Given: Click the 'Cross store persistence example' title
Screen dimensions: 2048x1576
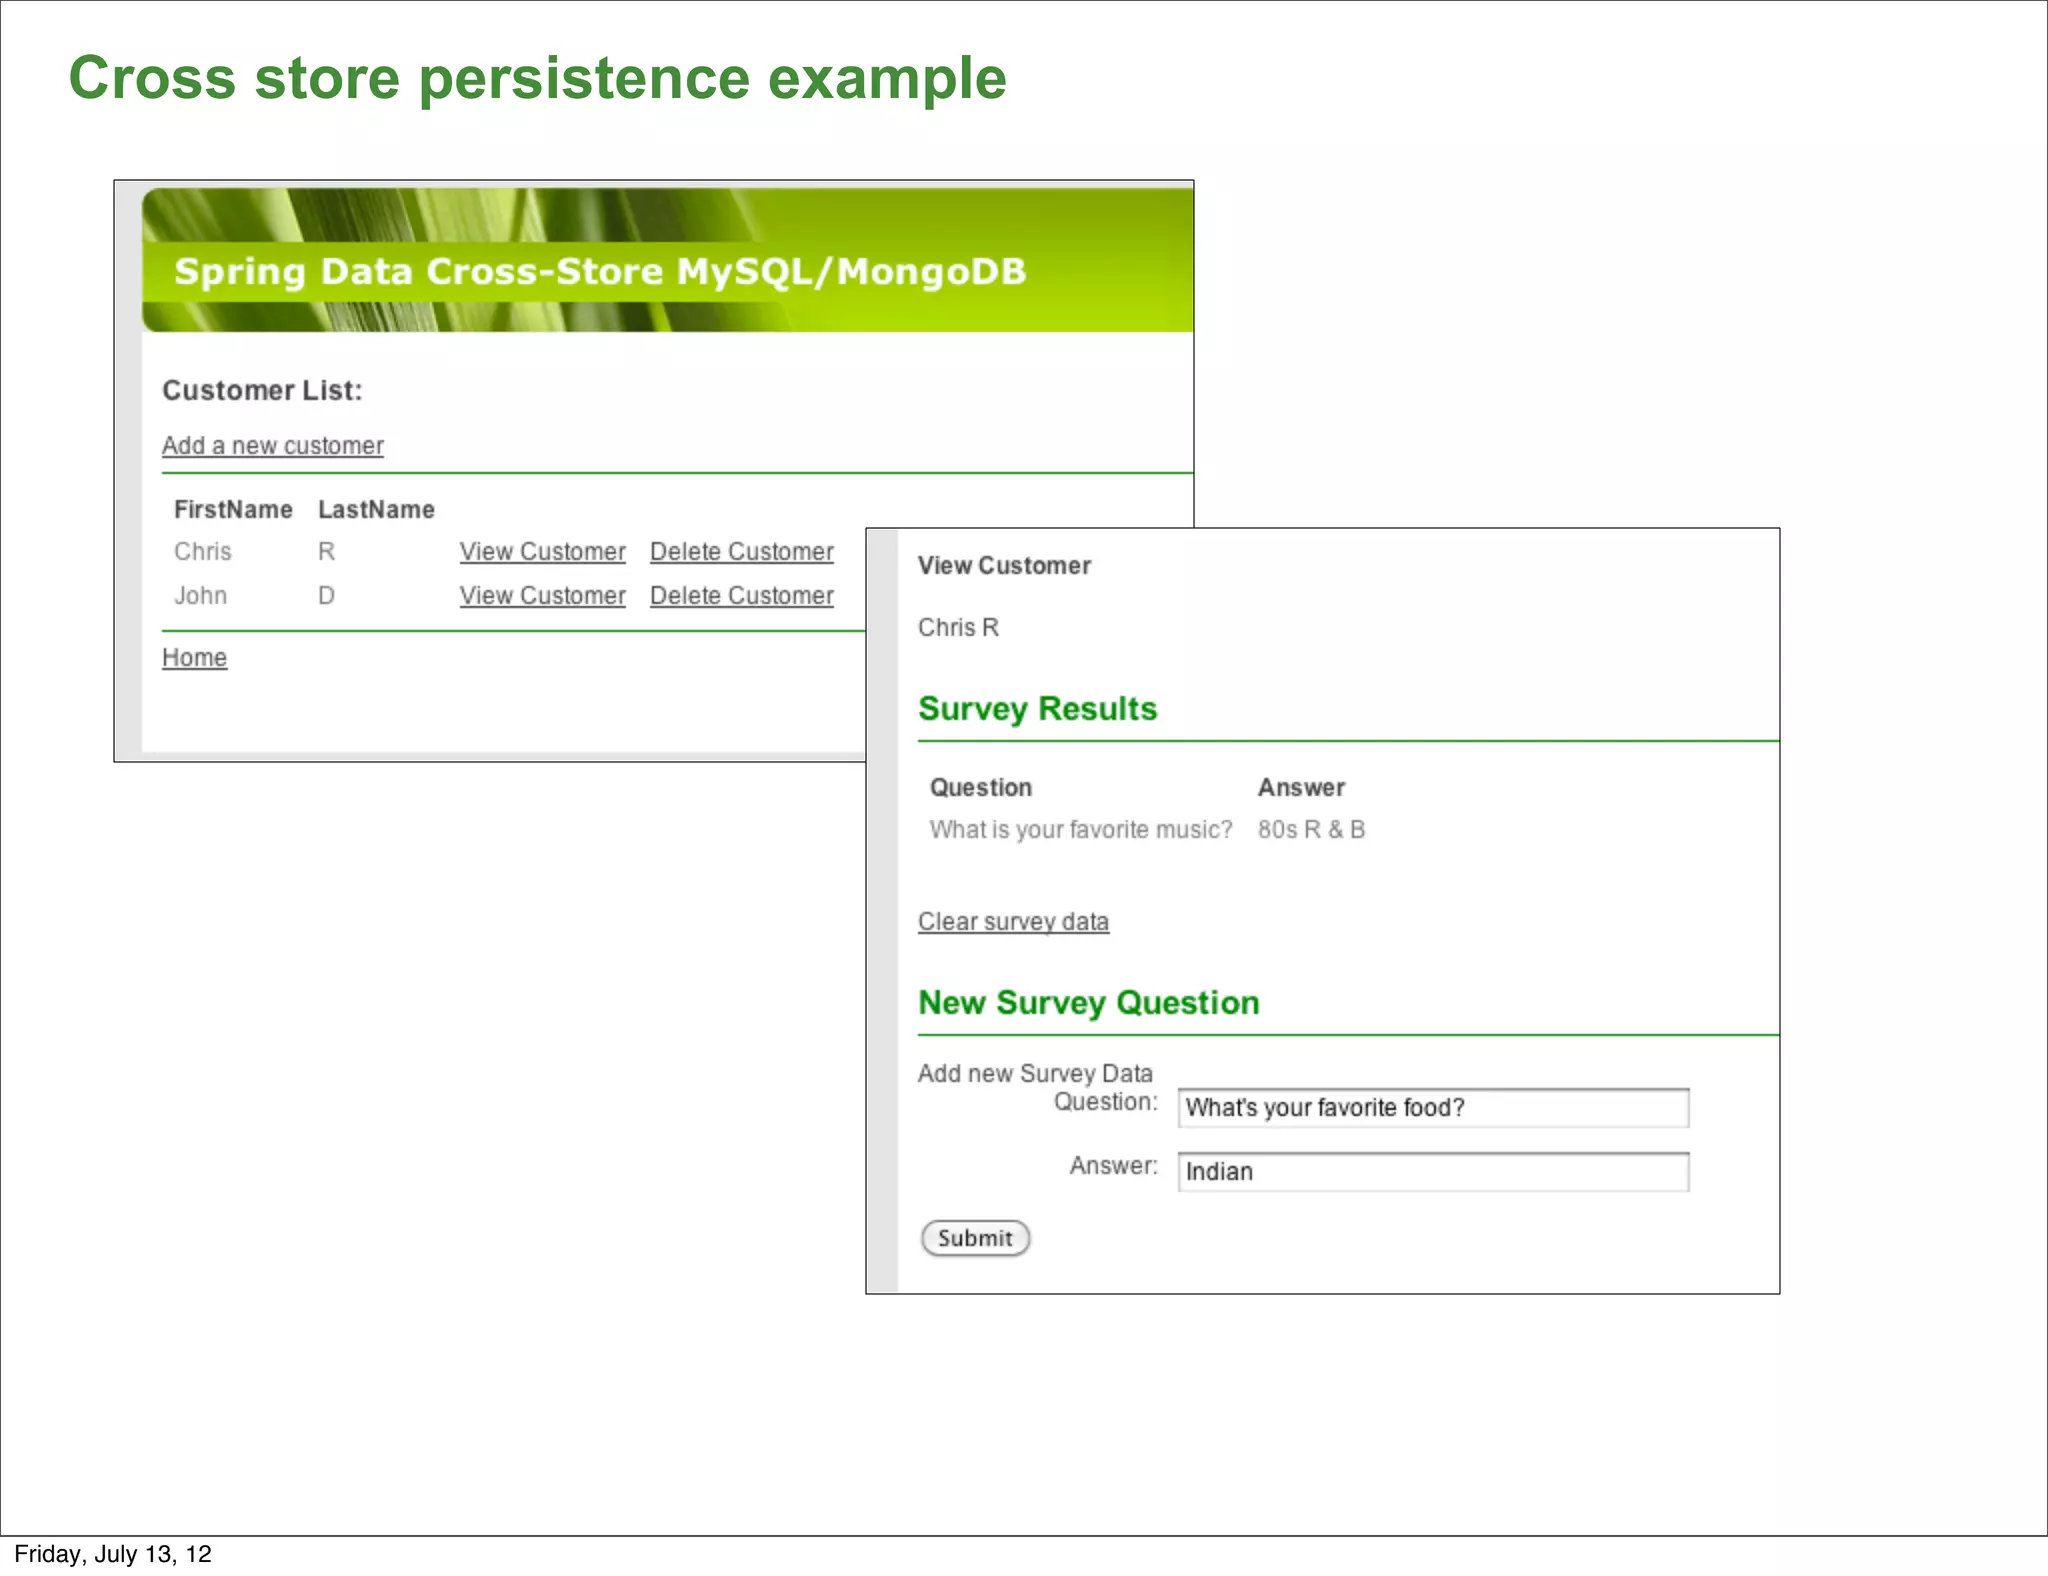Looking at the screenshot, I should (537, 78).
